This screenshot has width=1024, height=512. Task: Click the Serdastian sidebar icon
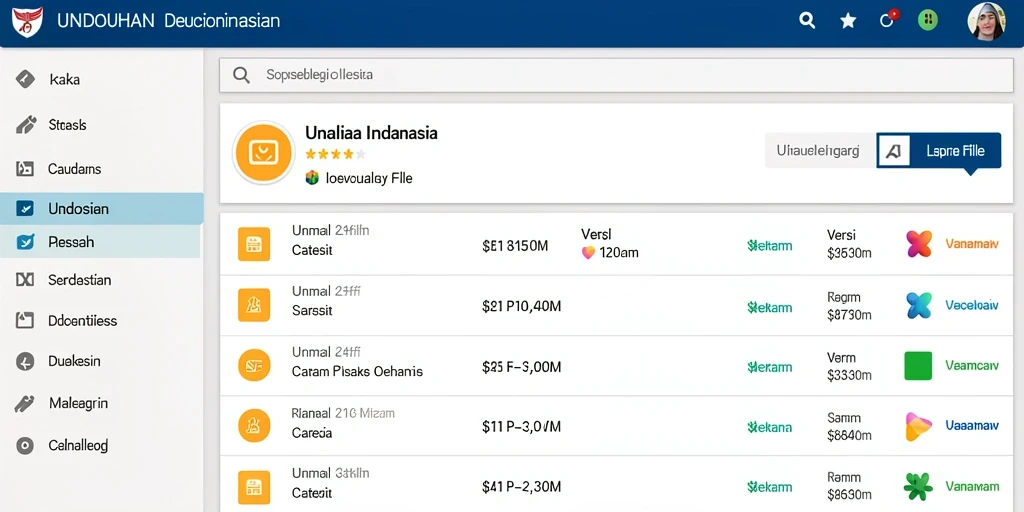[24, 280]
